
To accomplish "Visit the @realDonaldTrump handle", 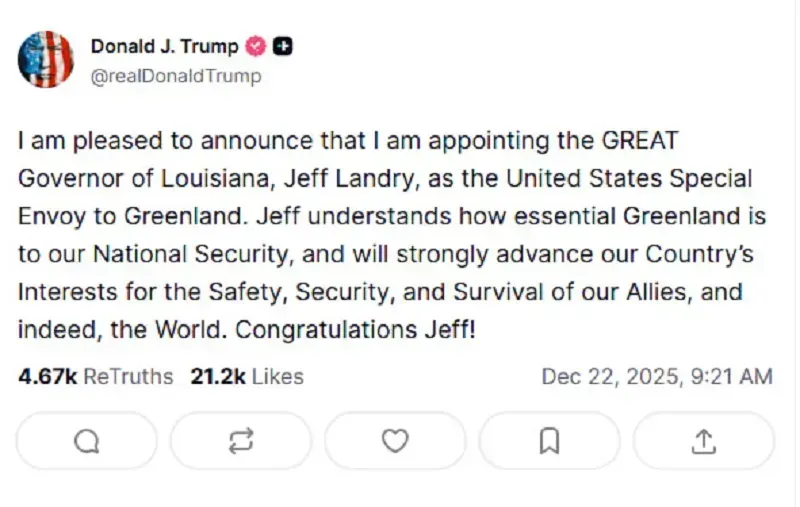I will click(177, 76).
